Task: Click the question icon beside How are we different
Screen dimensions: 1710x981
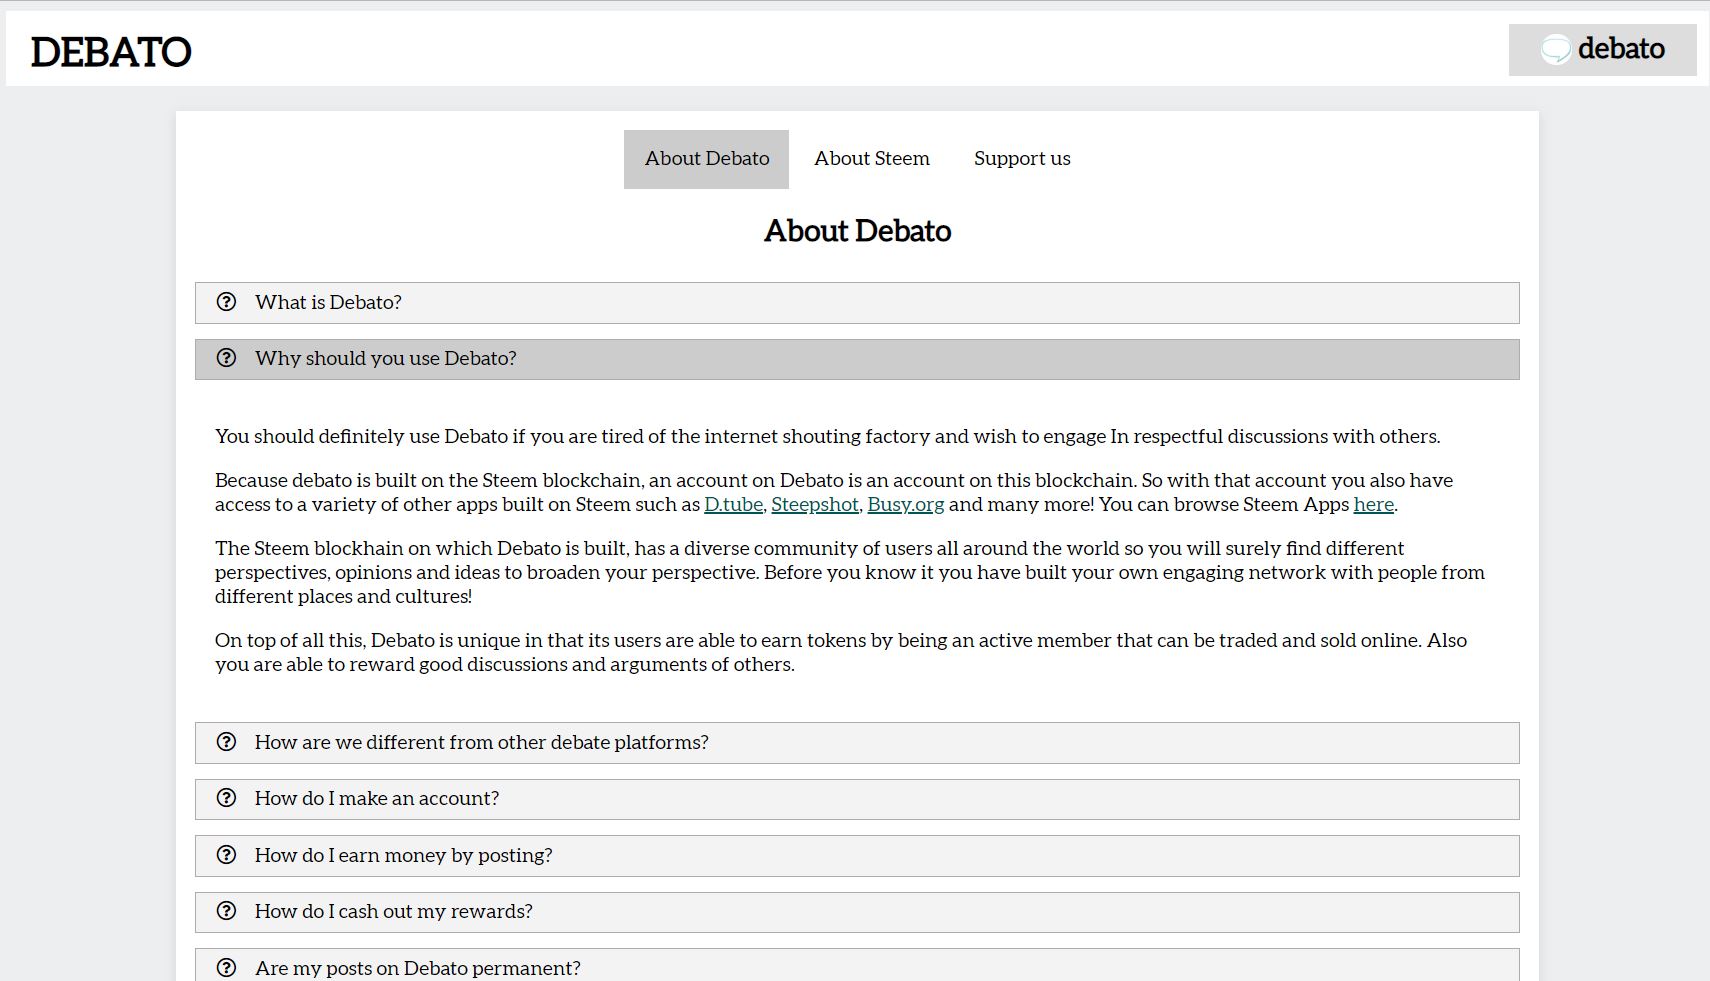Action: (227, 742)
